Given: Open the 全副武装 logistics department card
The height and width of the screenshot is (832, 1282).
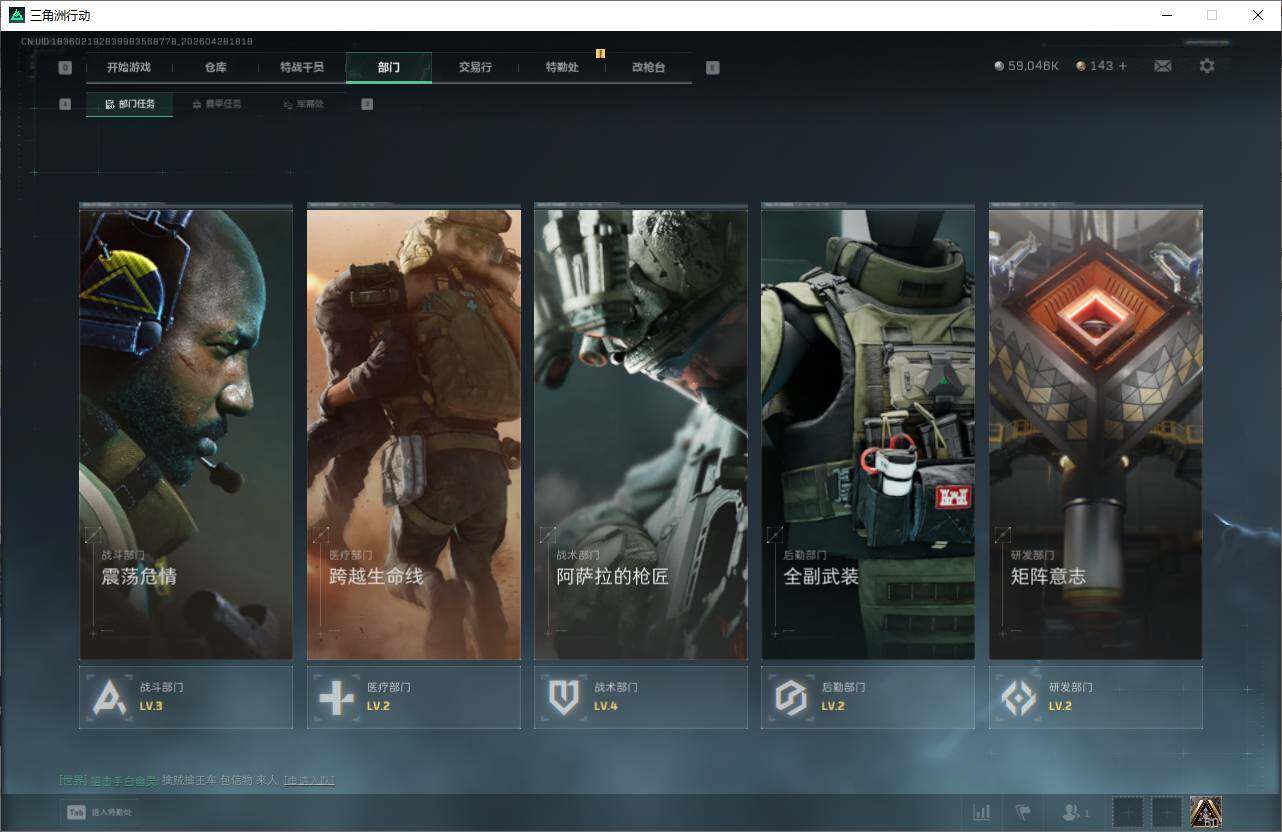Looking at the screenshot, I should 868,433.
